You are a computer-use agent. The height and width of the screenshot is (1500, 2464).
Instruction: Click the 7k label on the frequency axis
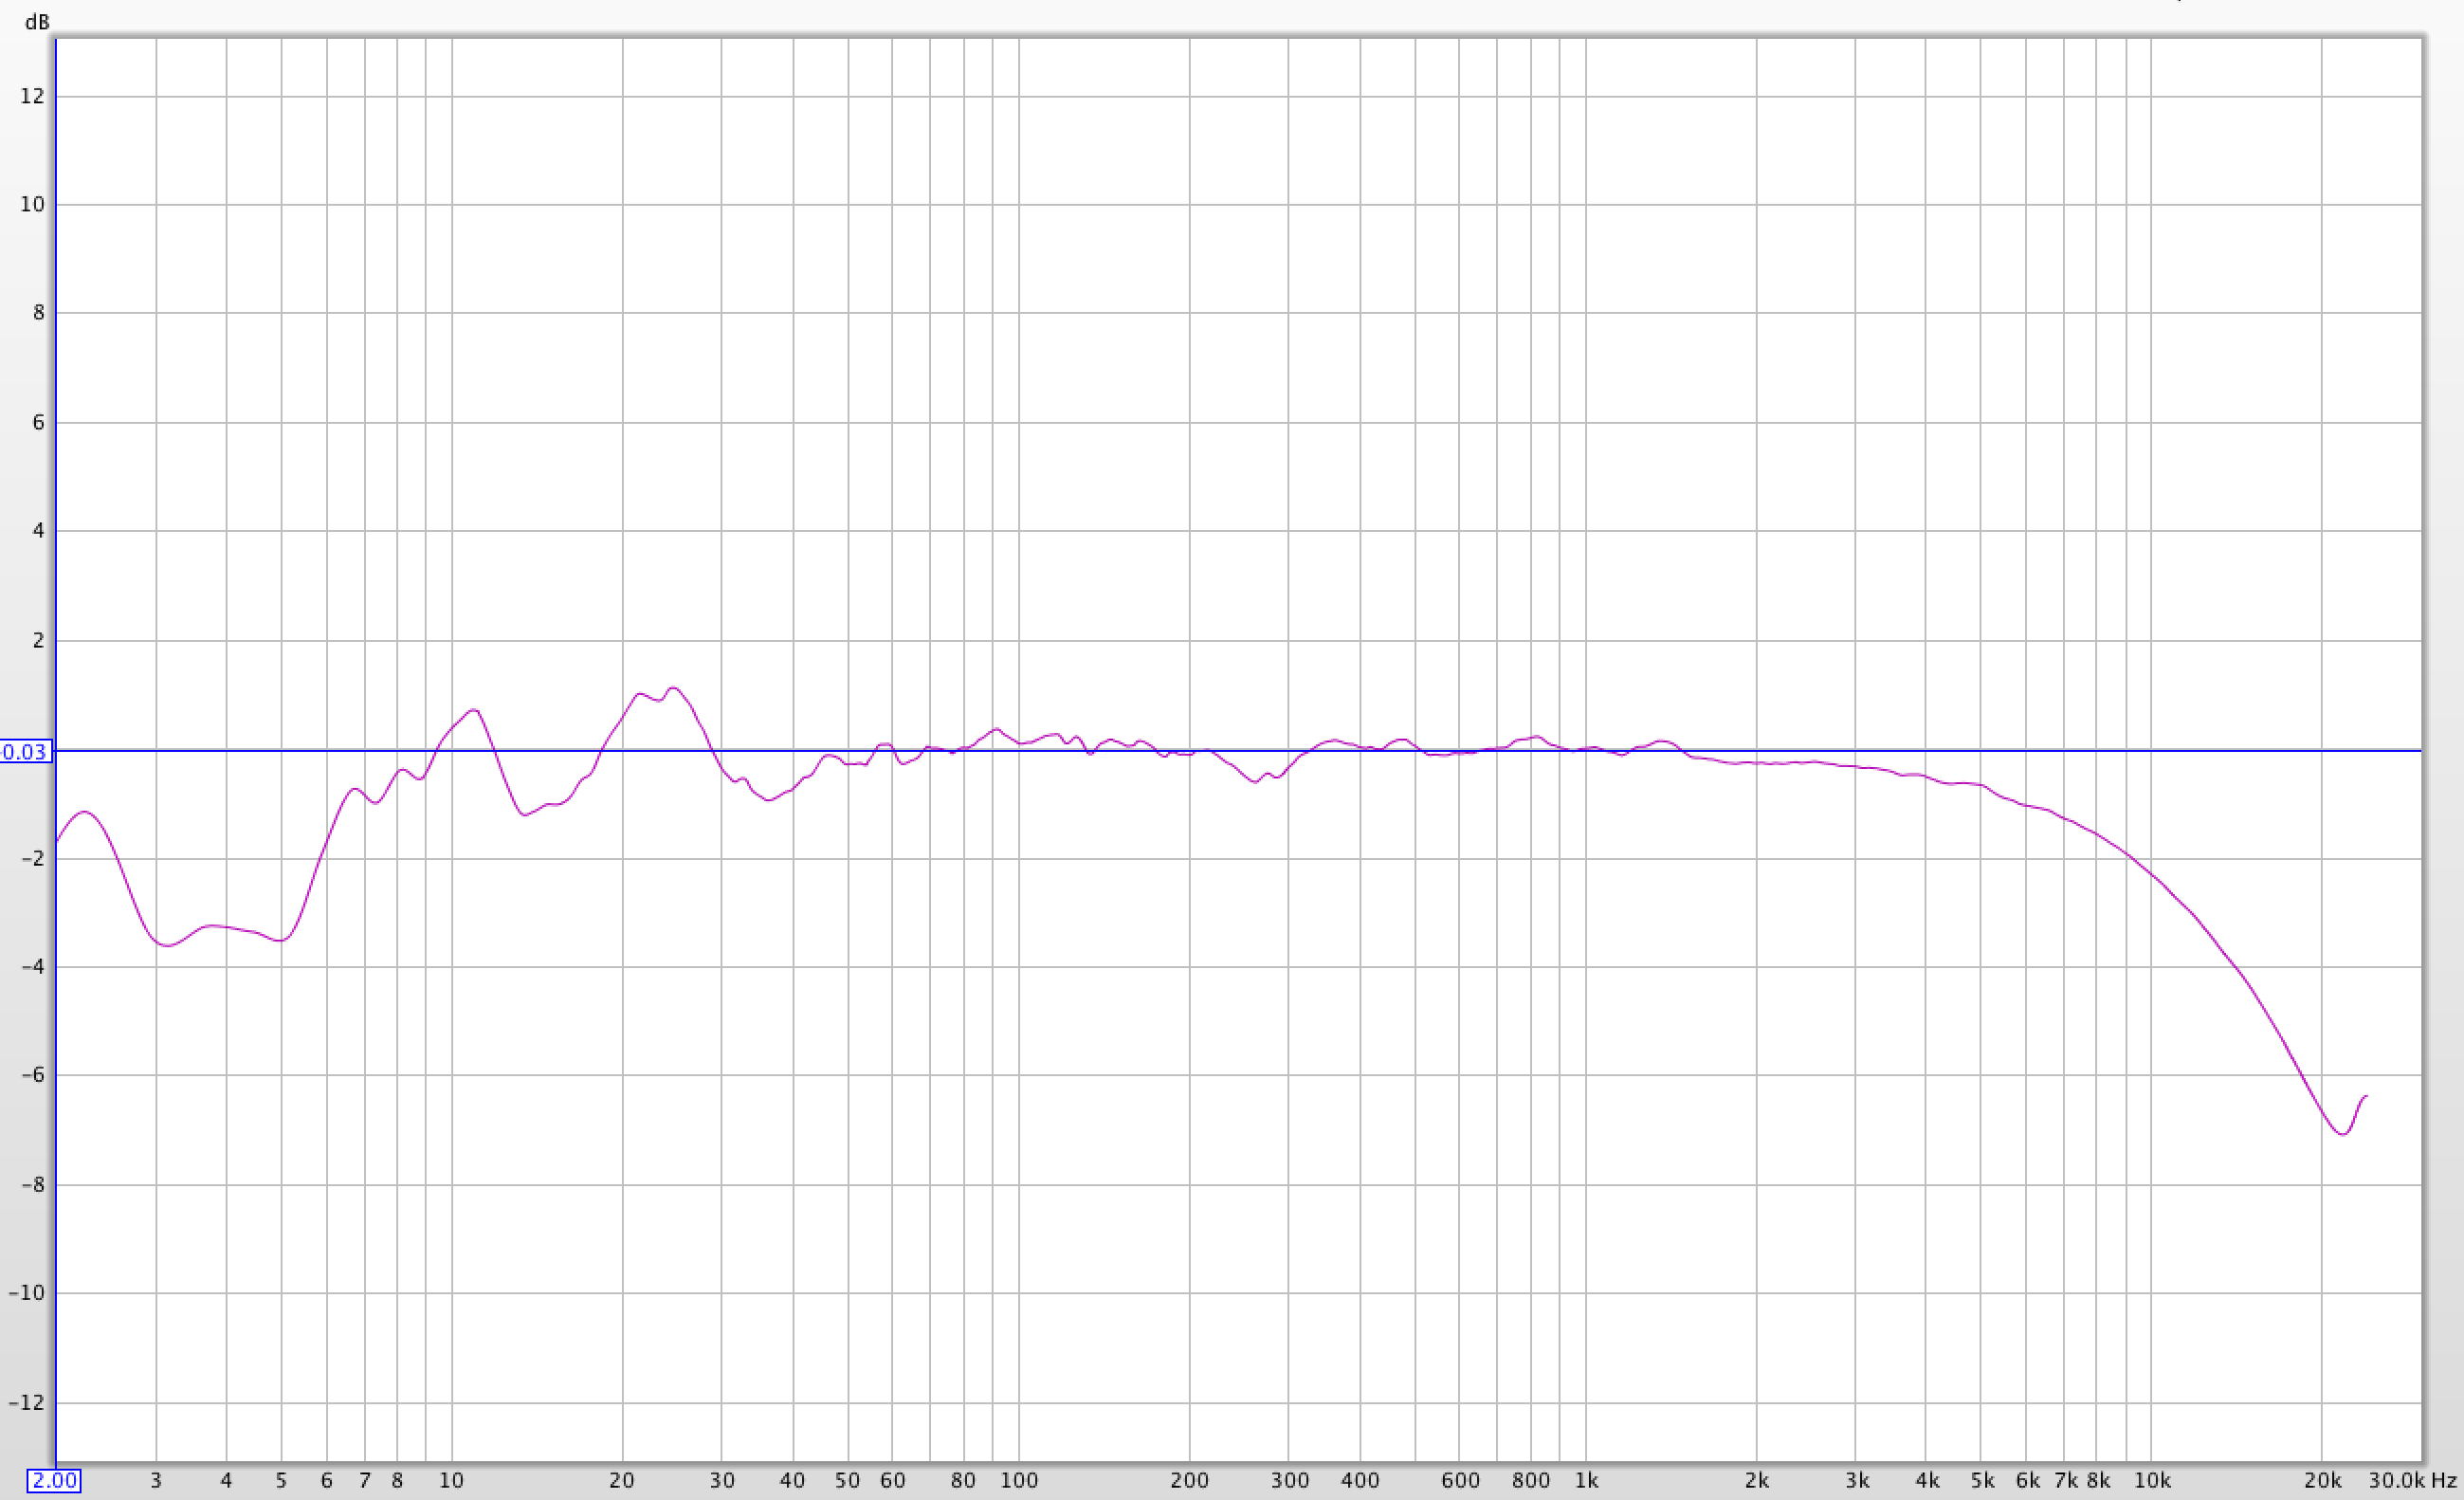[2066, 1481]
